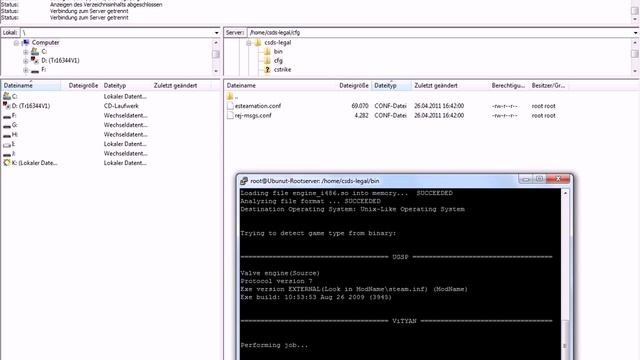Screen dimensions: 640x360
Task: Select F: removable drive in local file list
Action: (x=10, y=116)
